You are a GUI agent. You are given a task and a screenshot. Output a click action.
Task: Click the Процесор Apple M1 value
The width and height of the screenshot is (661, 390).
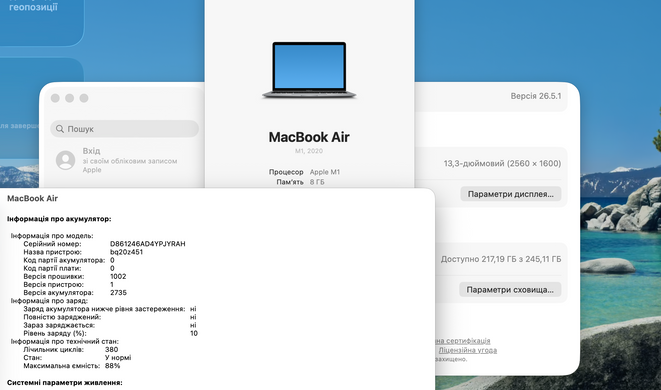coord(325,172)
